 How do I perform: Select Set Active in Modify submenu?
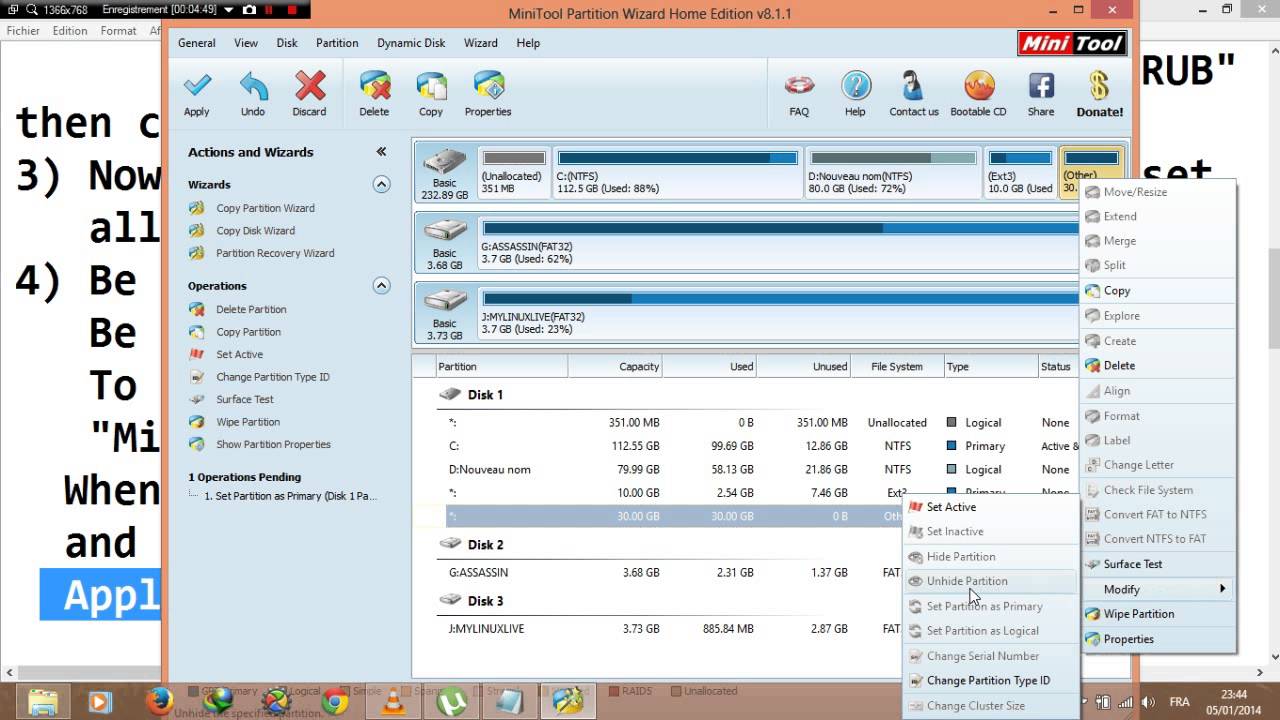tap(990, 507)
